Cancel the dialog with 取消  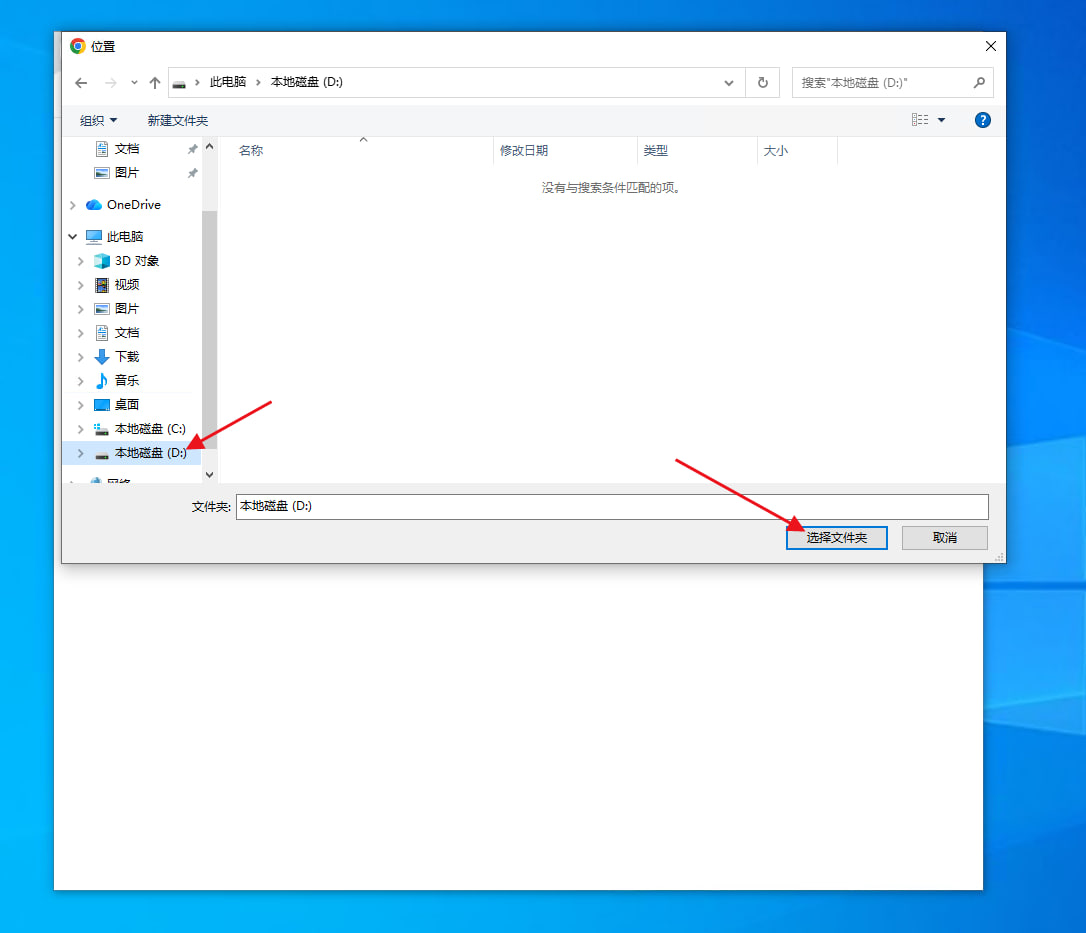point(944,538)
